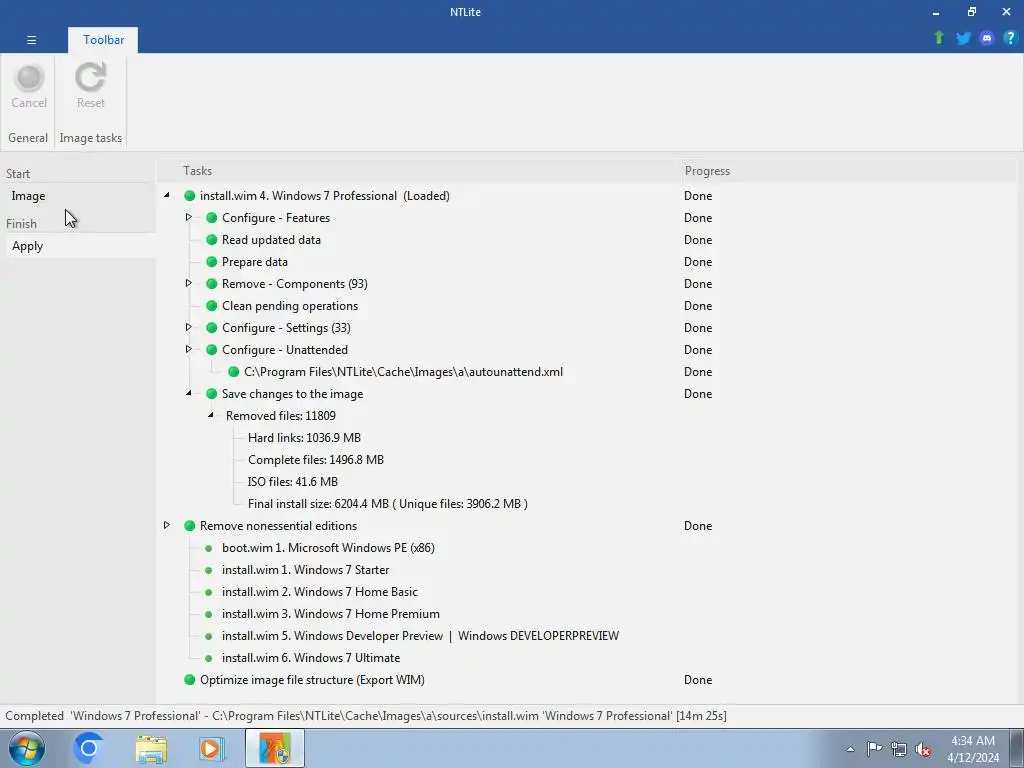
Task: Expand the Remove - Components (93) node
Action: coord(188,283)
